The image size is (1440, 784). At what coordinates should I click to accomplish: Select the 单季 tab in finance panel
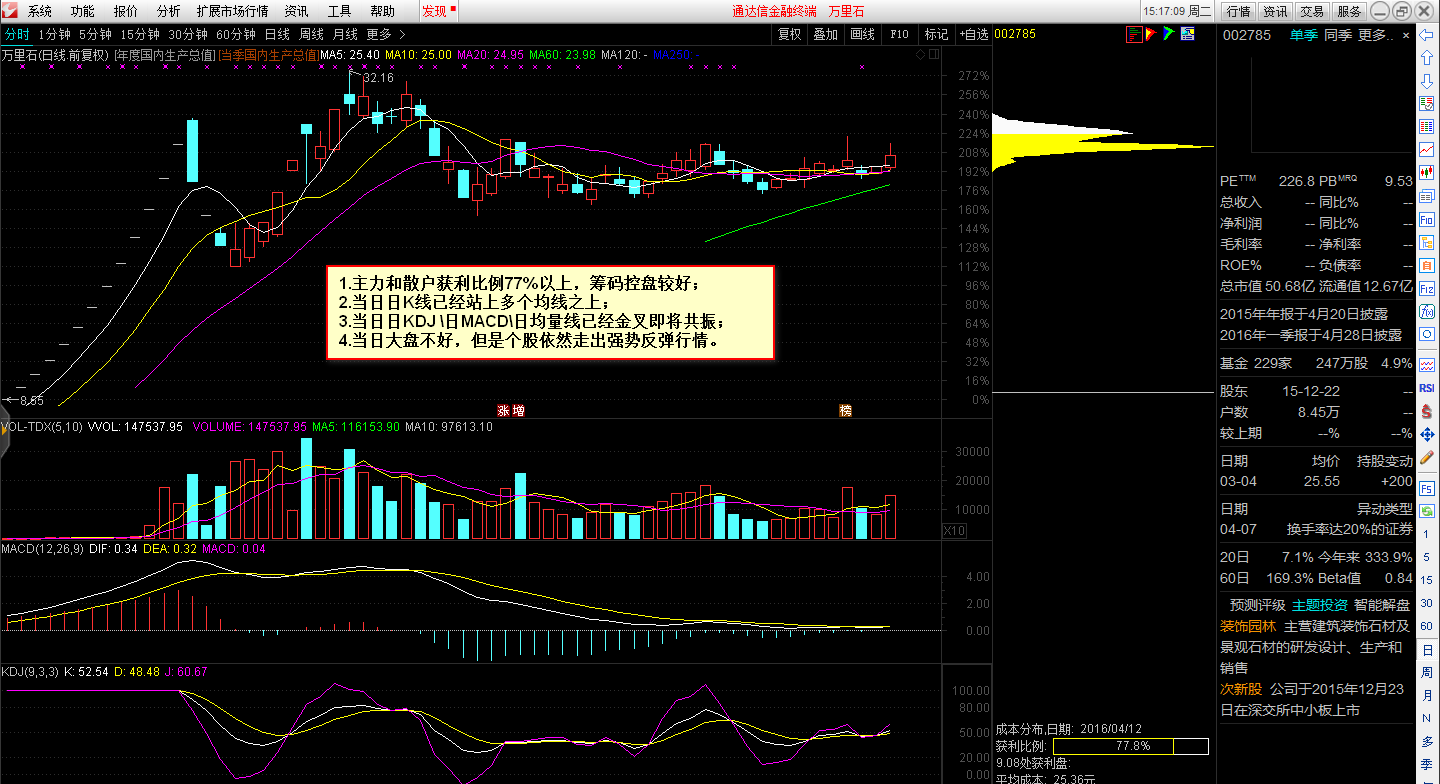coord(1303,34)
